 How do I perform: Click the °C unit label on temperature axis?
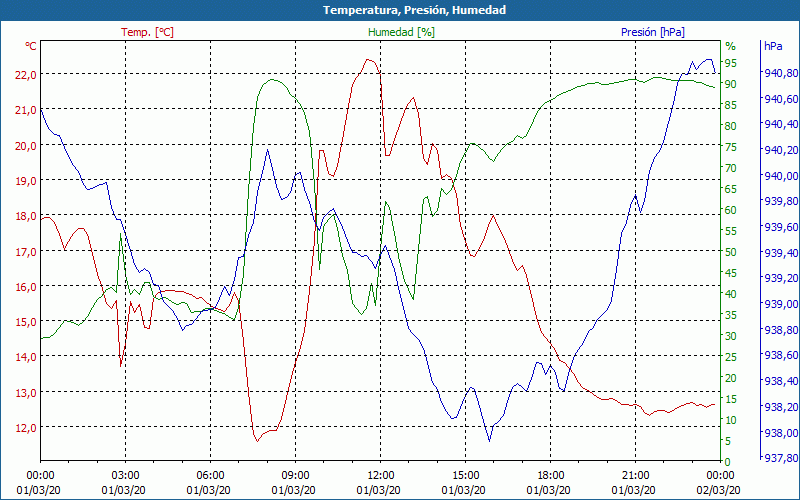coord(31,46)
